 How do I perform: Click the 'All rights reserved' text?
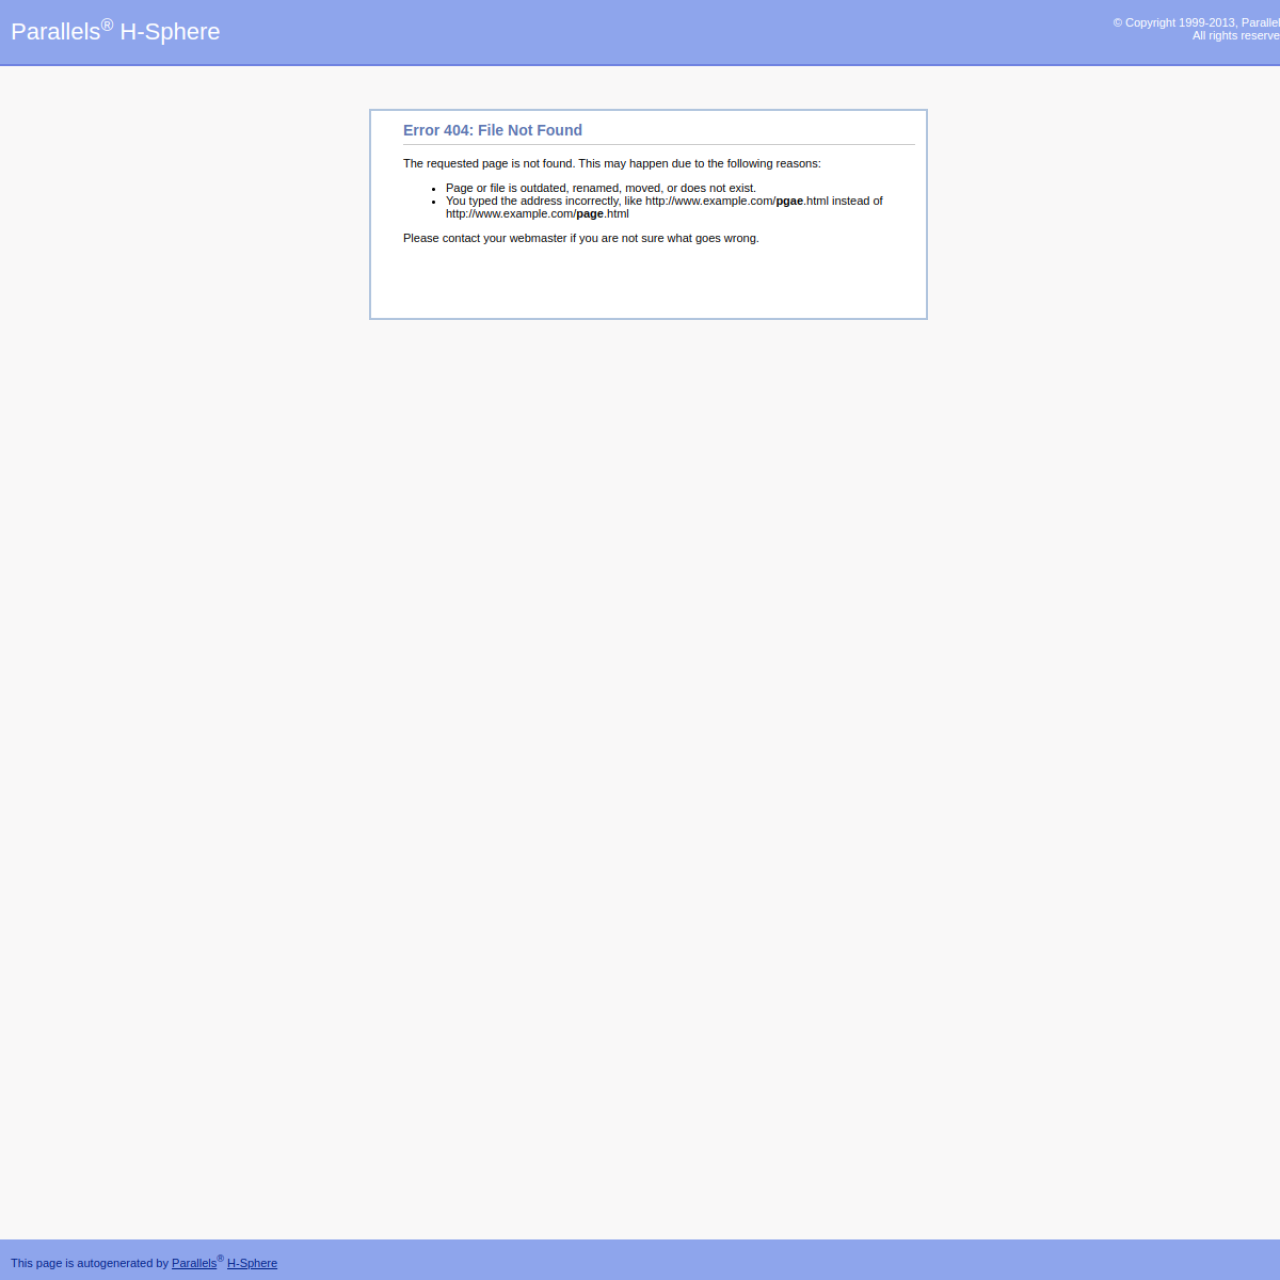[1236, 35]
